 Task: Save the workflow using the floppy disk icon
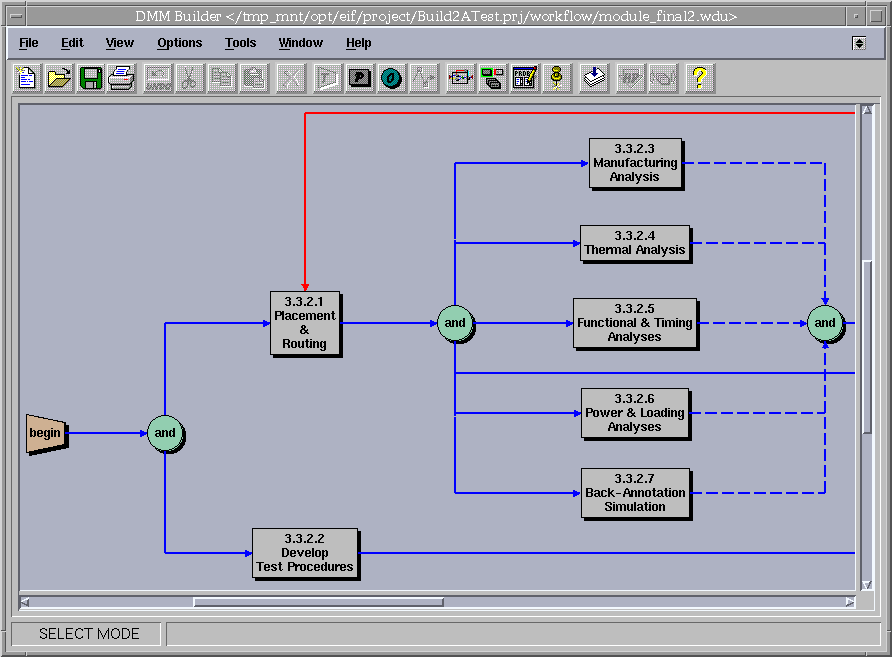point(90,78)
